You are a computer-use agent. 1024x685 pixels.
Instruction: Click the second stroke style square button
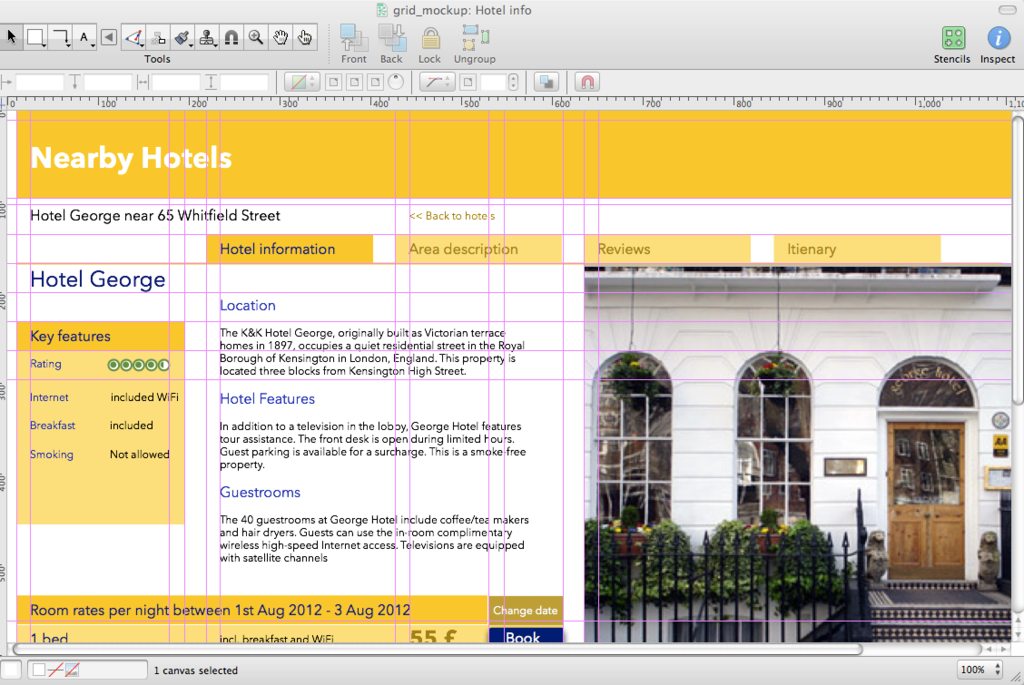355,82
